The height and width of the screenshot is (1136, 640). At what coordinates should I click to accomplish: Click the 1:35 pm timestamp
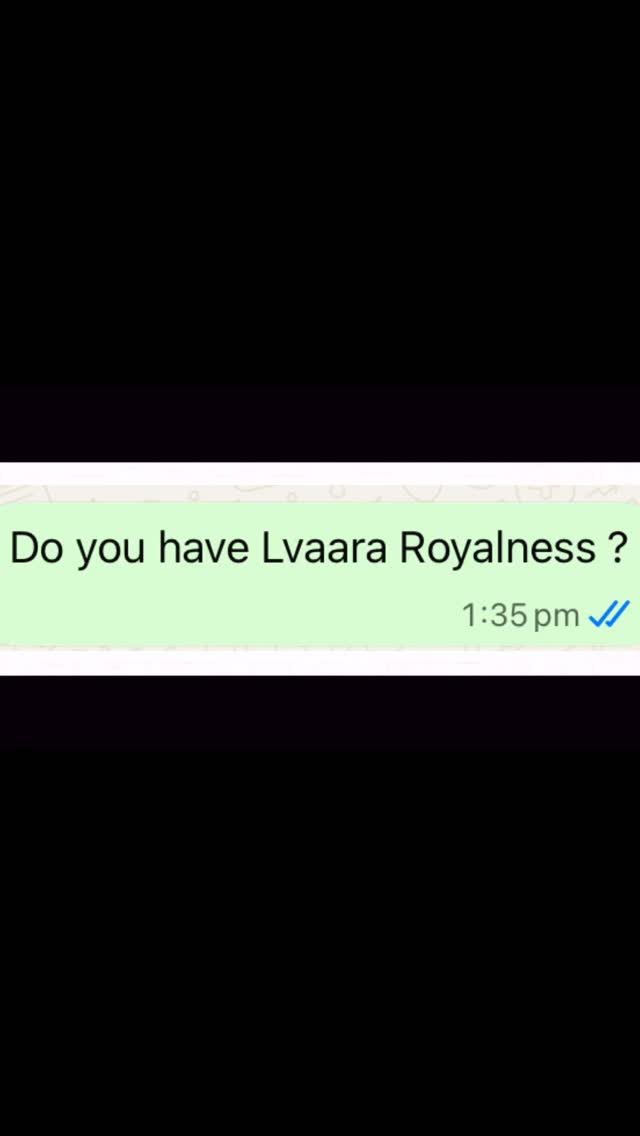click(520, 615)
